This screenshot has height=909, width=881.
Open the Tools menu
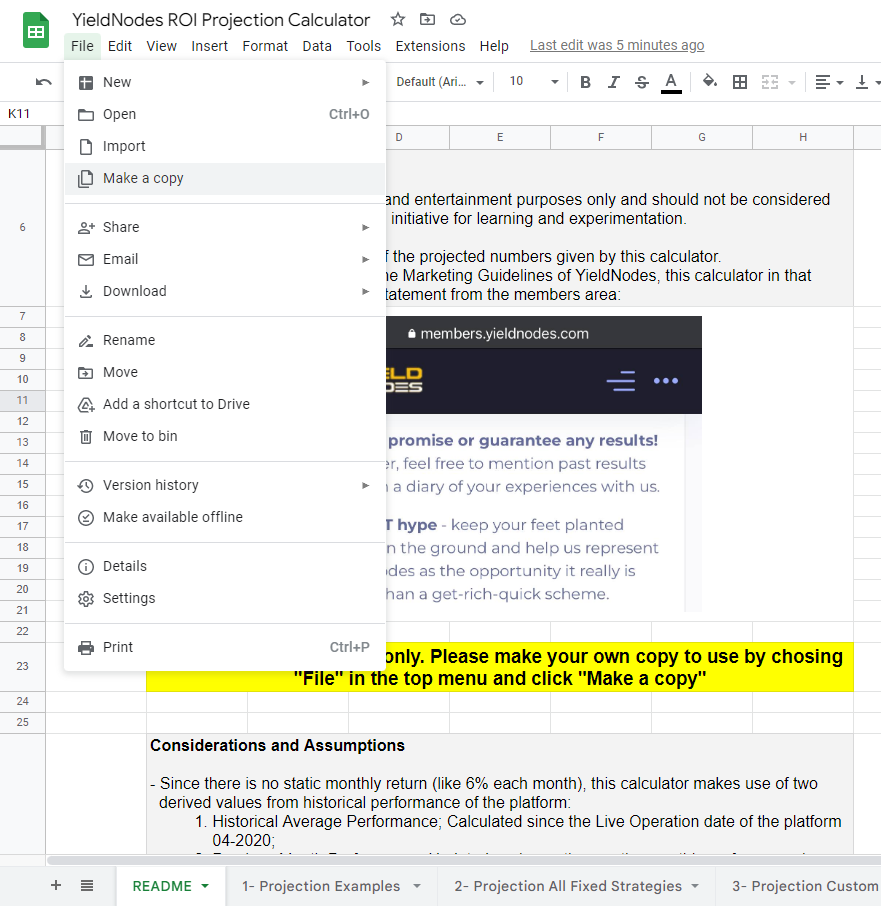point(363,46)
